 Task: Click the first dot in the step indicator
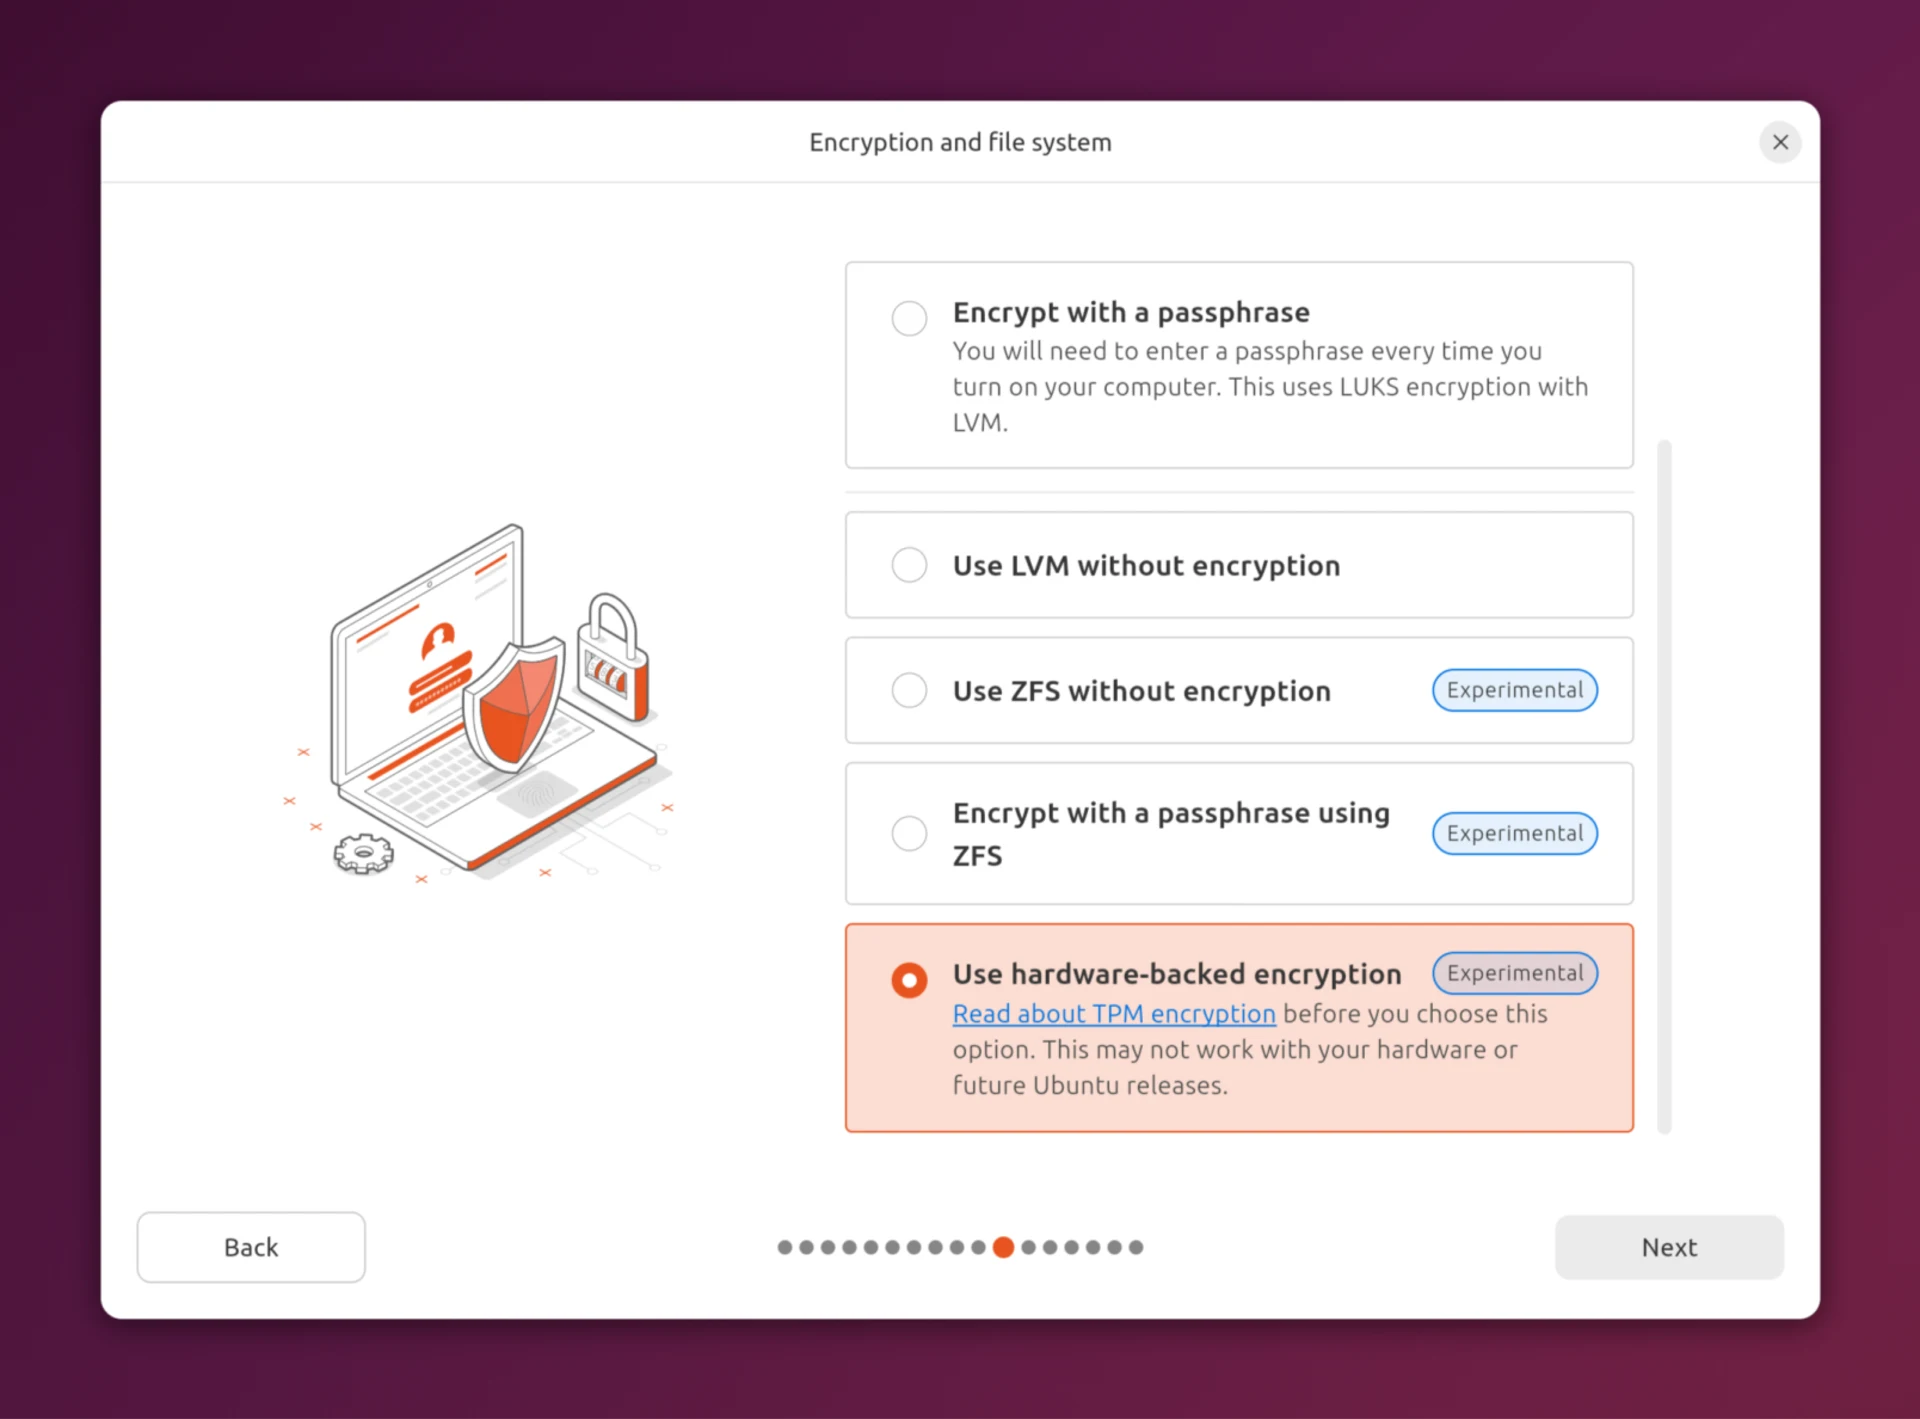pyautogui.click(x=785, y=1247)
